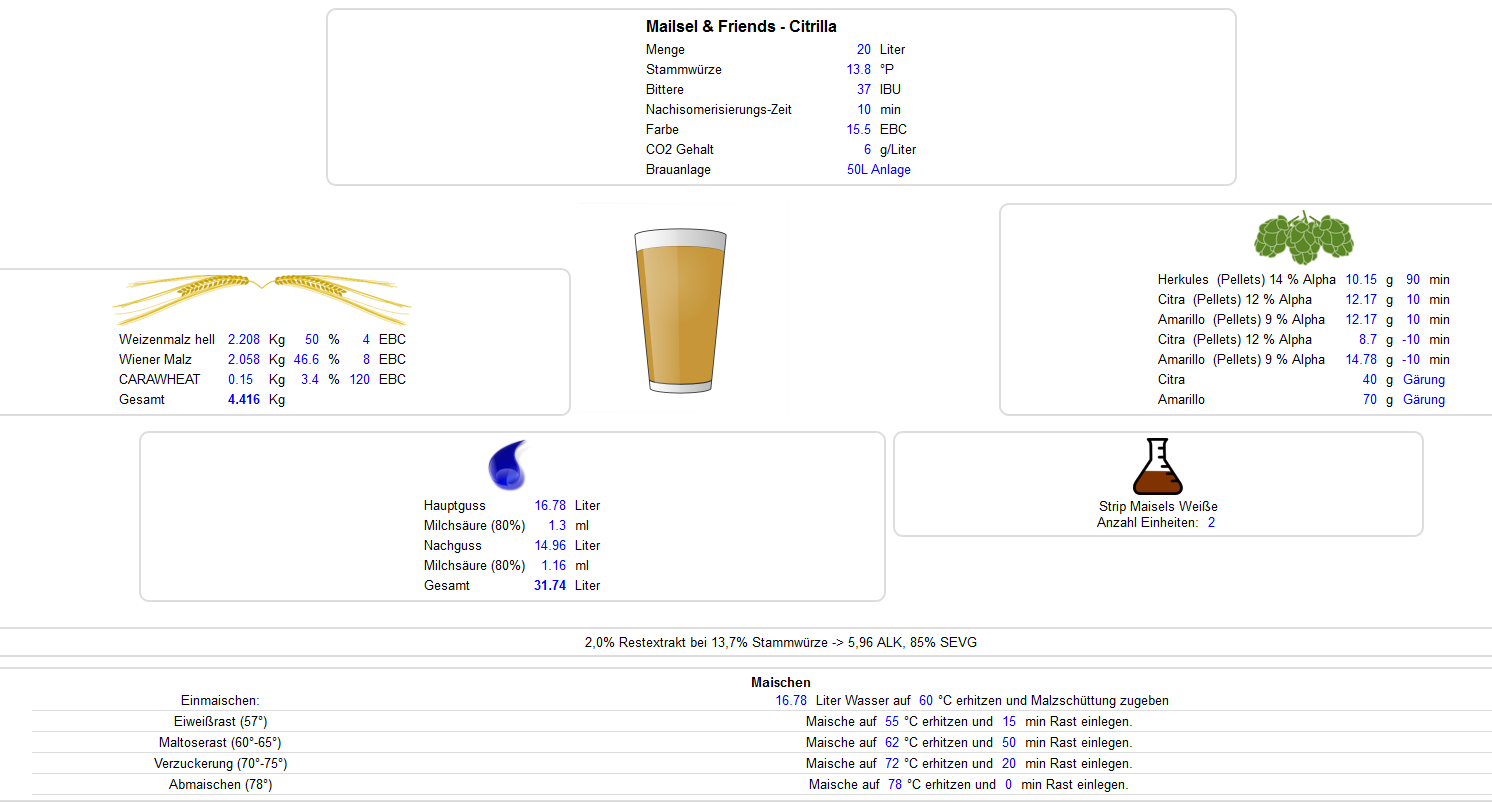Click Gärung link in the Amarillo dry-hop row

(x=1424, y=400)
